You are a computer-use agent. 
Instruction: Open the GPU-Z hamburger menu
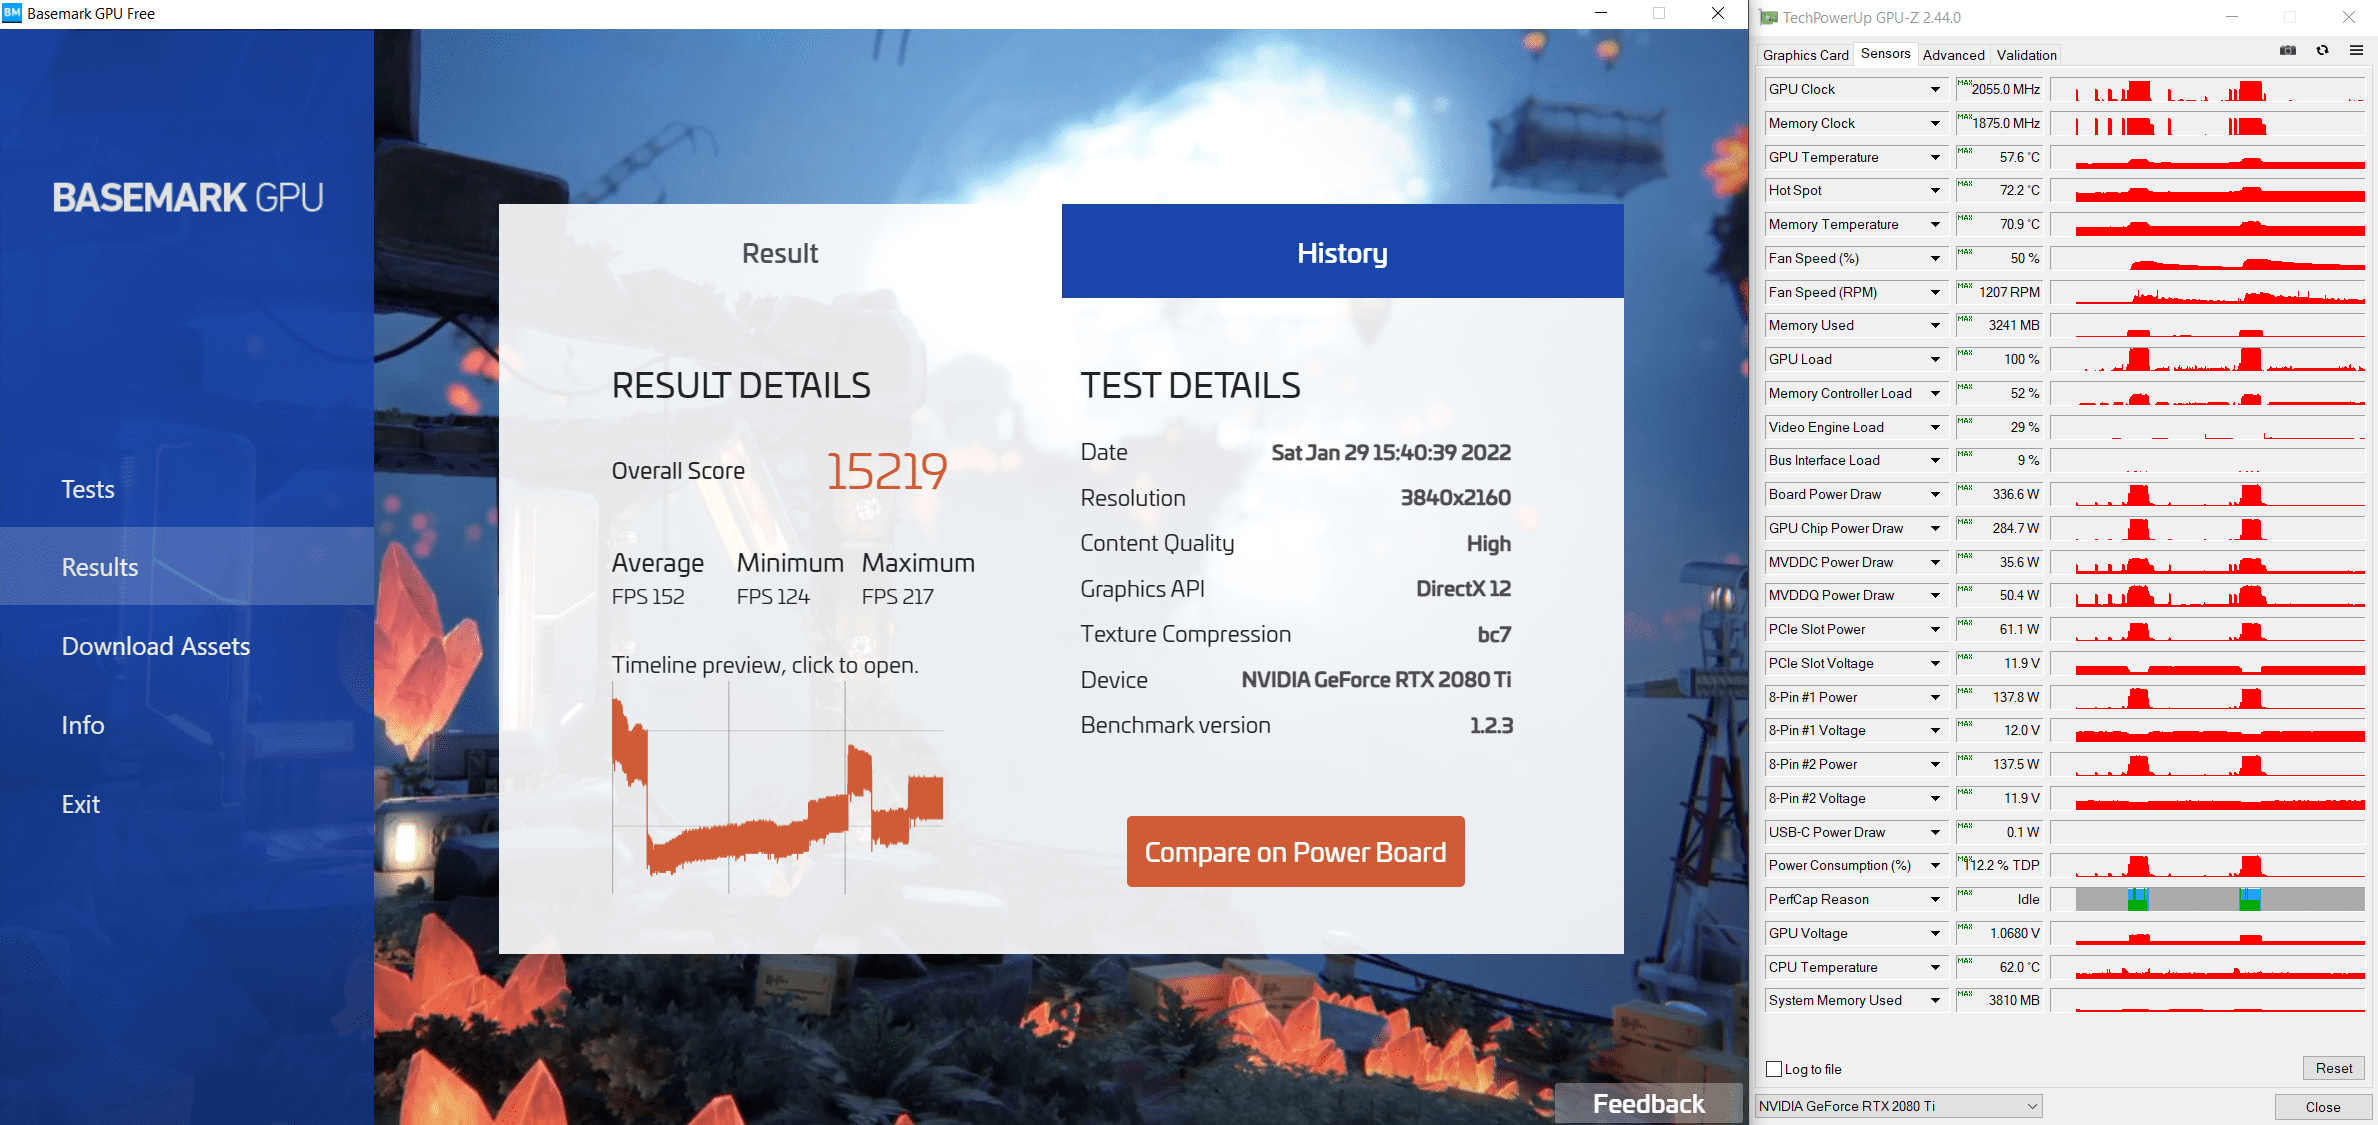tap(2356, 51)
